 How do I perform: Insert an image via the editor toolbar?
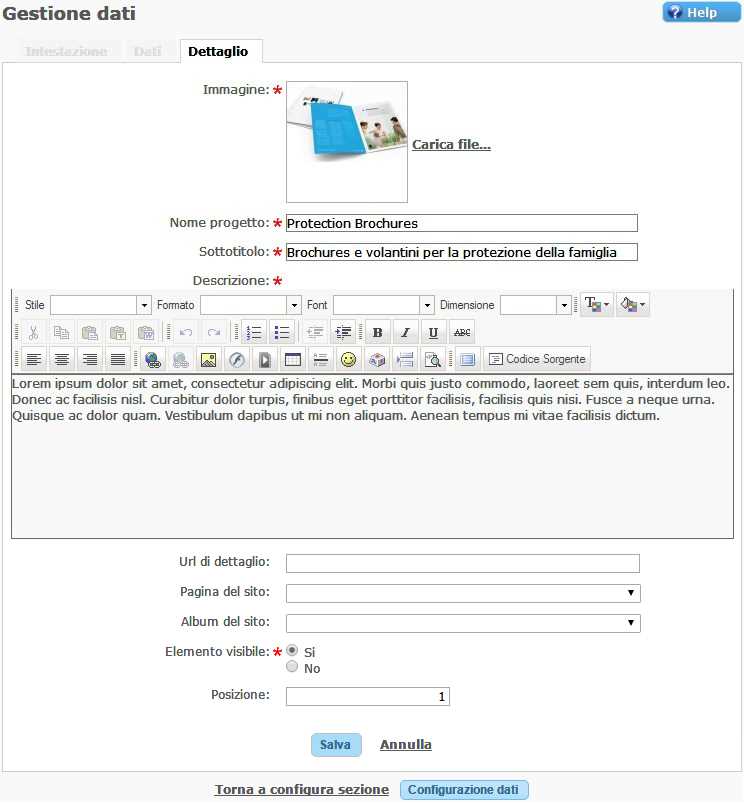click(208, 359)
